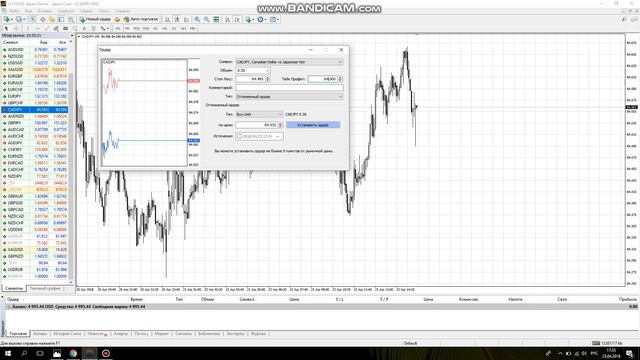640x360 pixels.
Task: Adjust the at-price stepper arrows
Action: click(x=280, y=125)
